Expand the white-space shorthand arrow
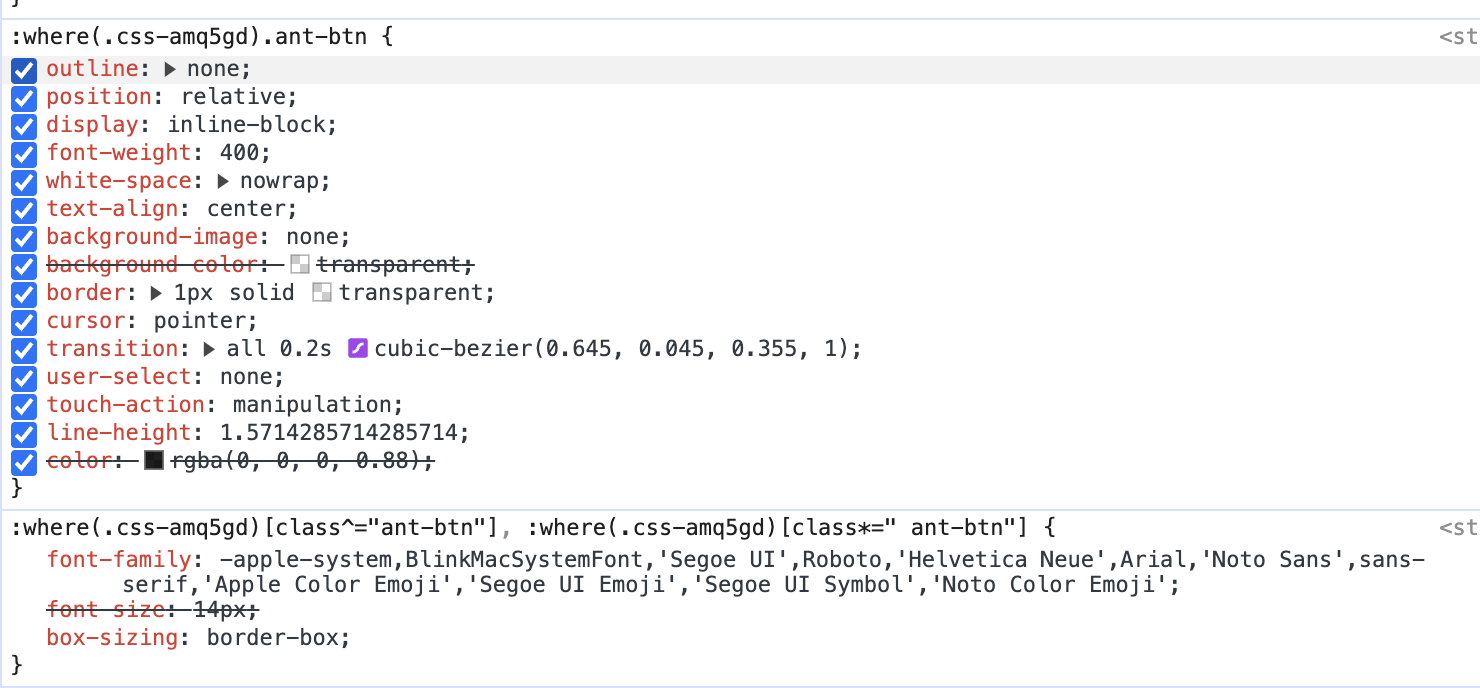Screen dimensions: 1480x688 (222, 181)
